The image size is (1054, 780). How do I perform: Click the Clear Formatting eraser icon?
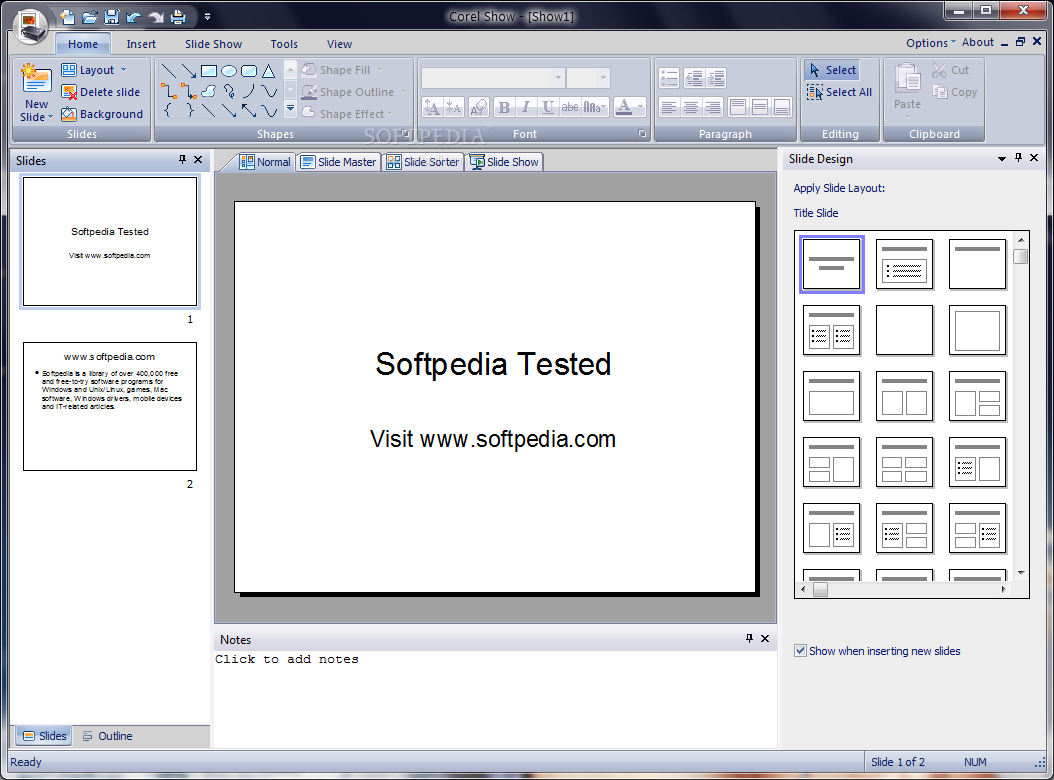click(x=479, y=108)
